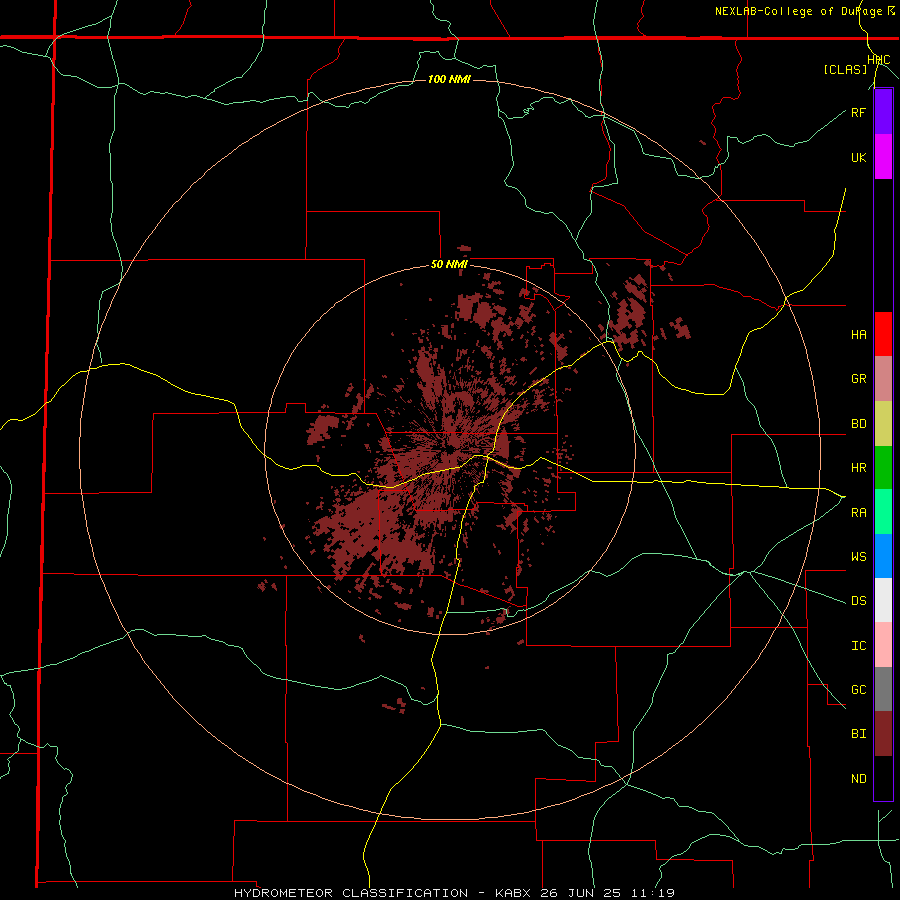Click the GC legend label

pyautogui.click(x=858, y=690)
